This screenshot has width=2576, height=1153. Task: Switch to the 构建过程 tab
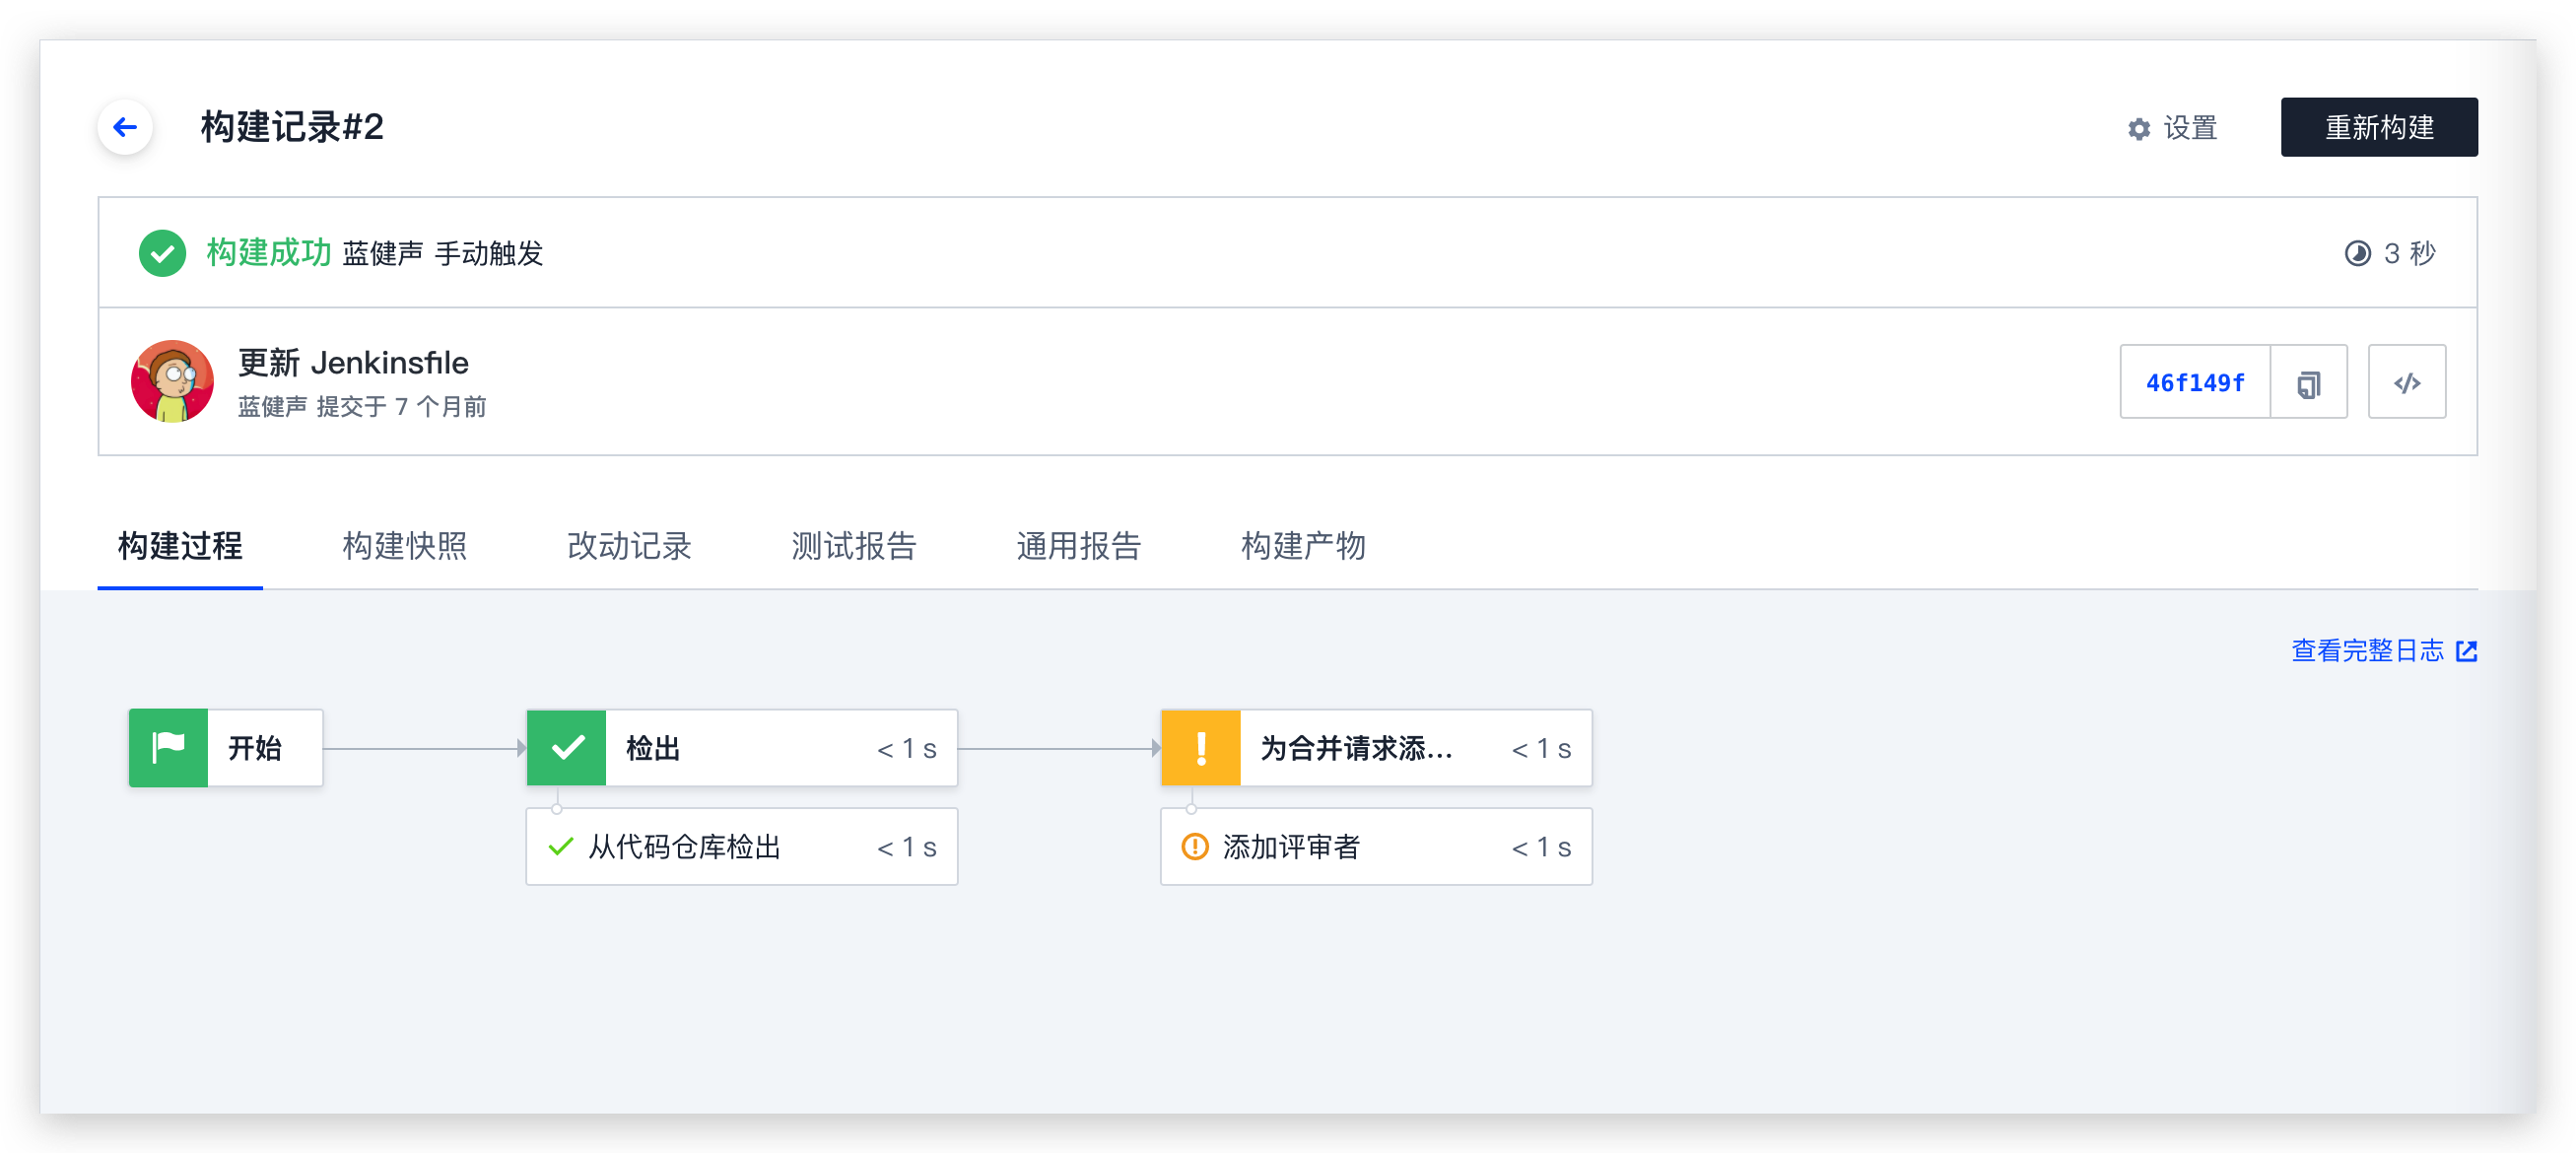pyautogui.click(x=180, y=546)
